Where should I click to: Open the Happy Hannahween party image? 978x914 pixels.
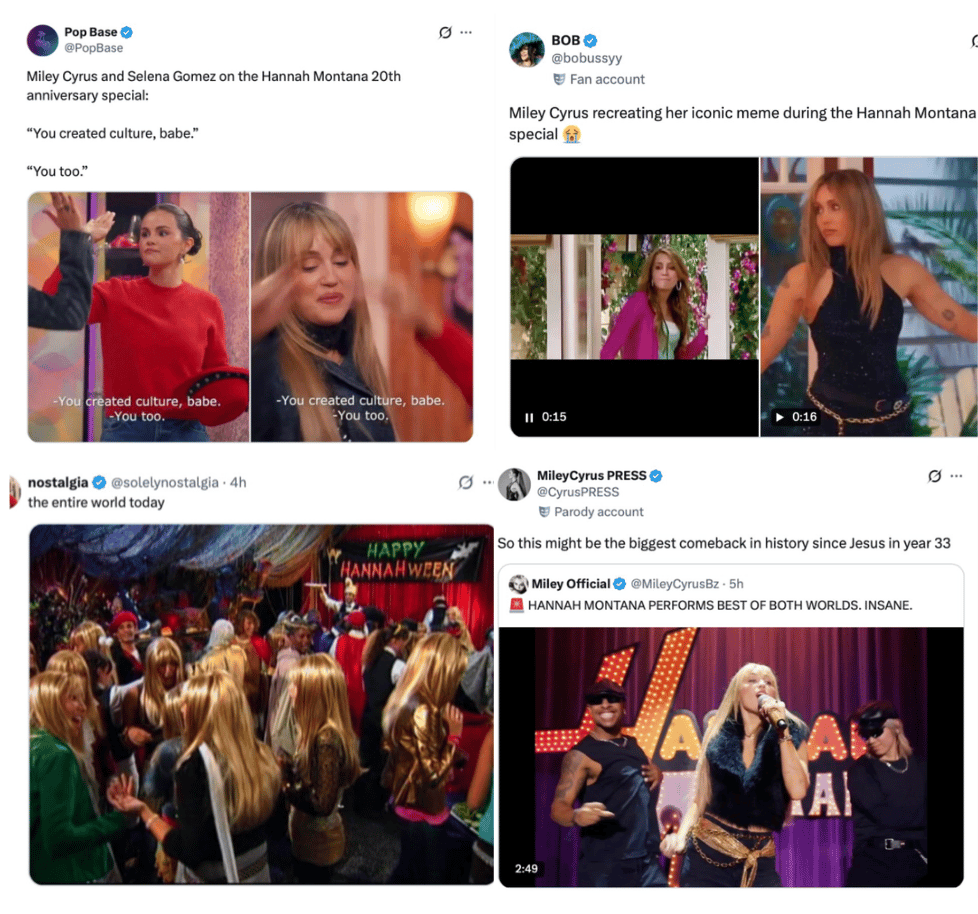point(261,704)
